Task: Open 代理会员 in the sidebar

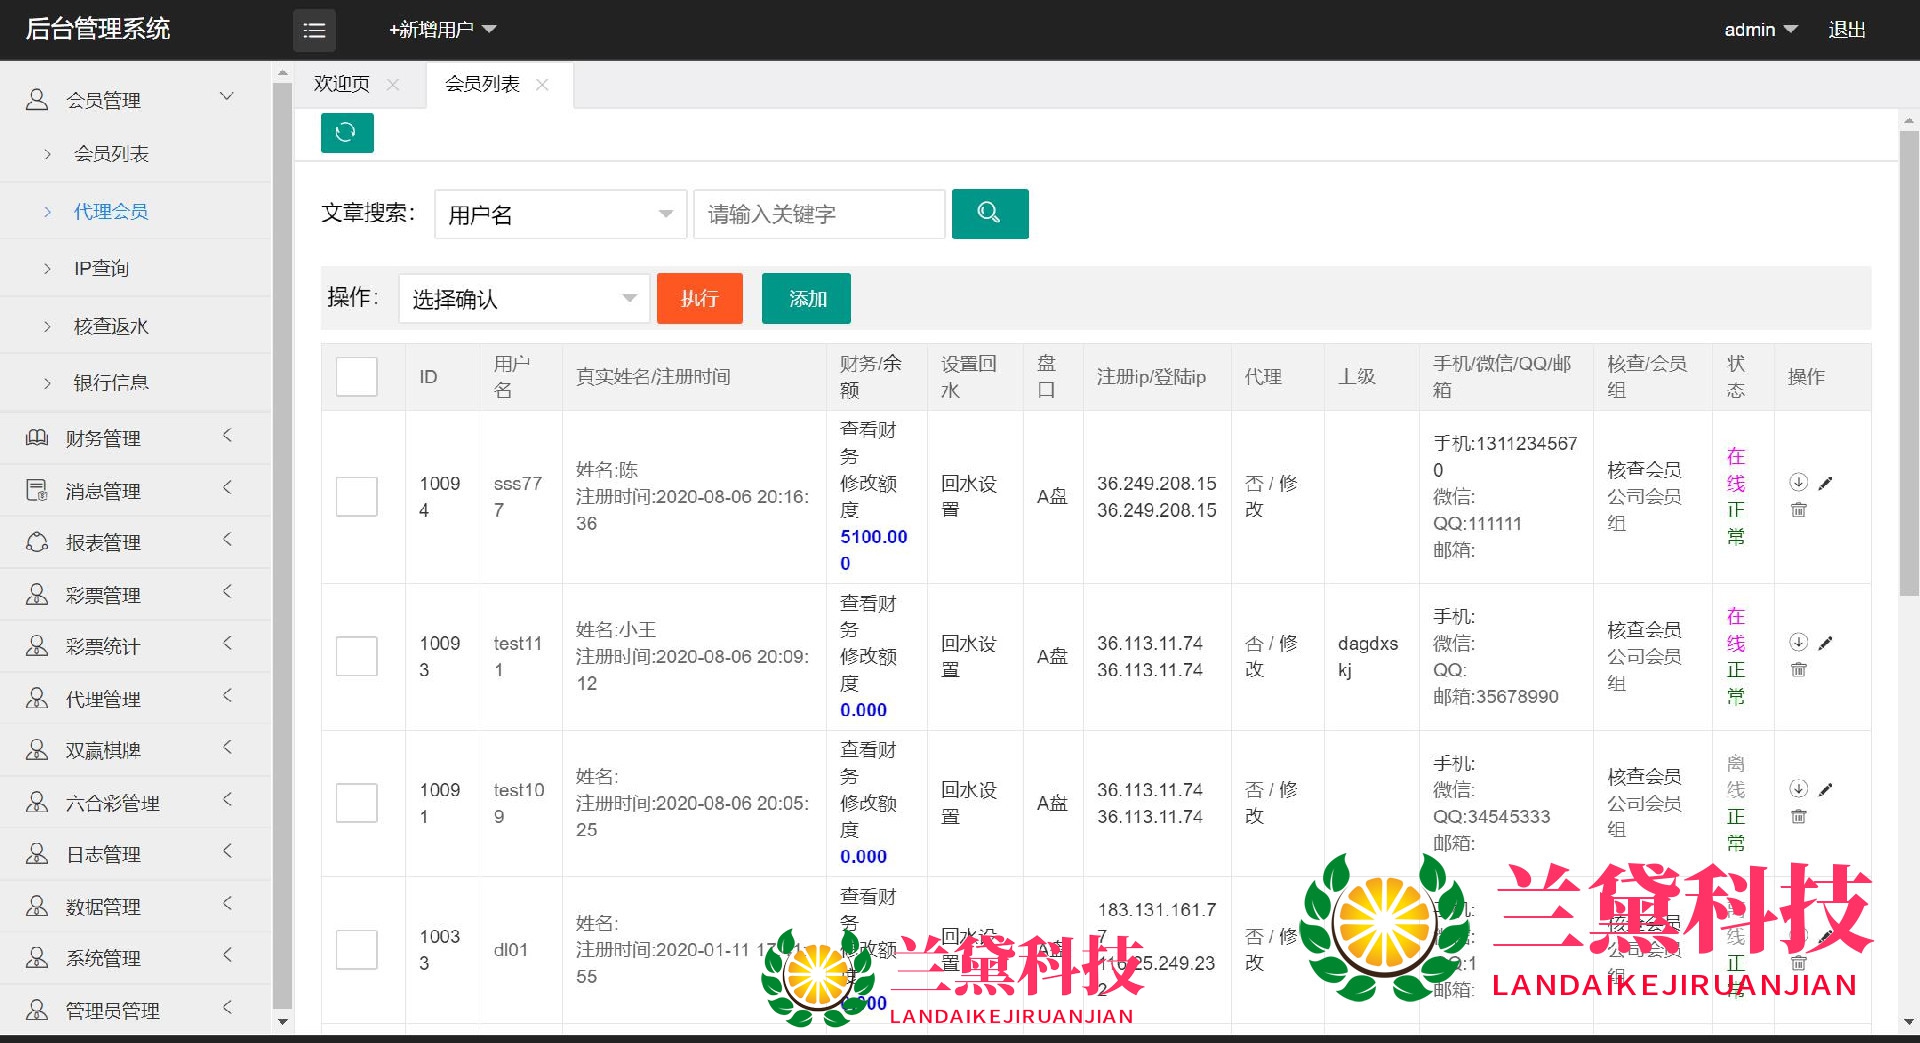Action: 111,211
